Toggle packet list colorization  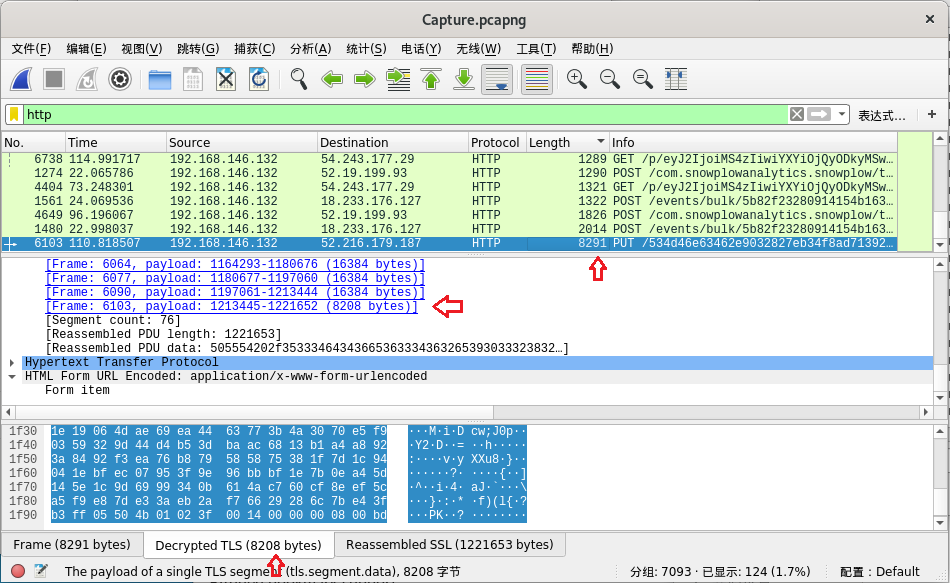pyautogui.click(x=537, y=79)
